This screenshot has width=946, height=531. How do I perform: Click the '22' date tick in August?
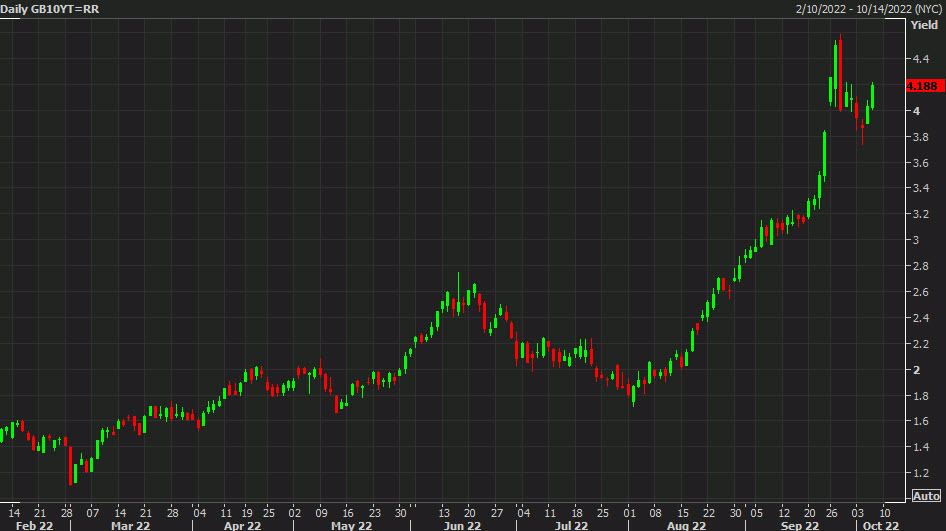click(x=709, y=513)
